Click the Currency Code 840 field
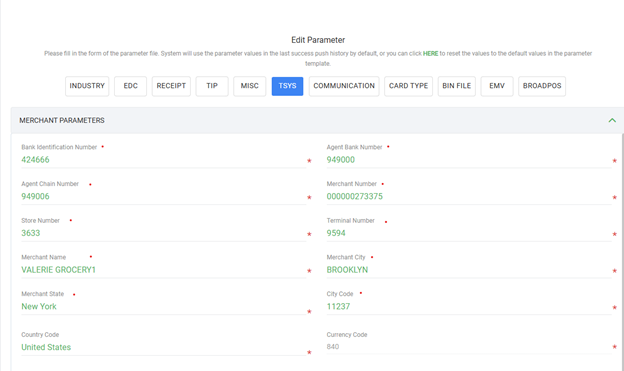624x371 pixels. click(x=469, y=347)
